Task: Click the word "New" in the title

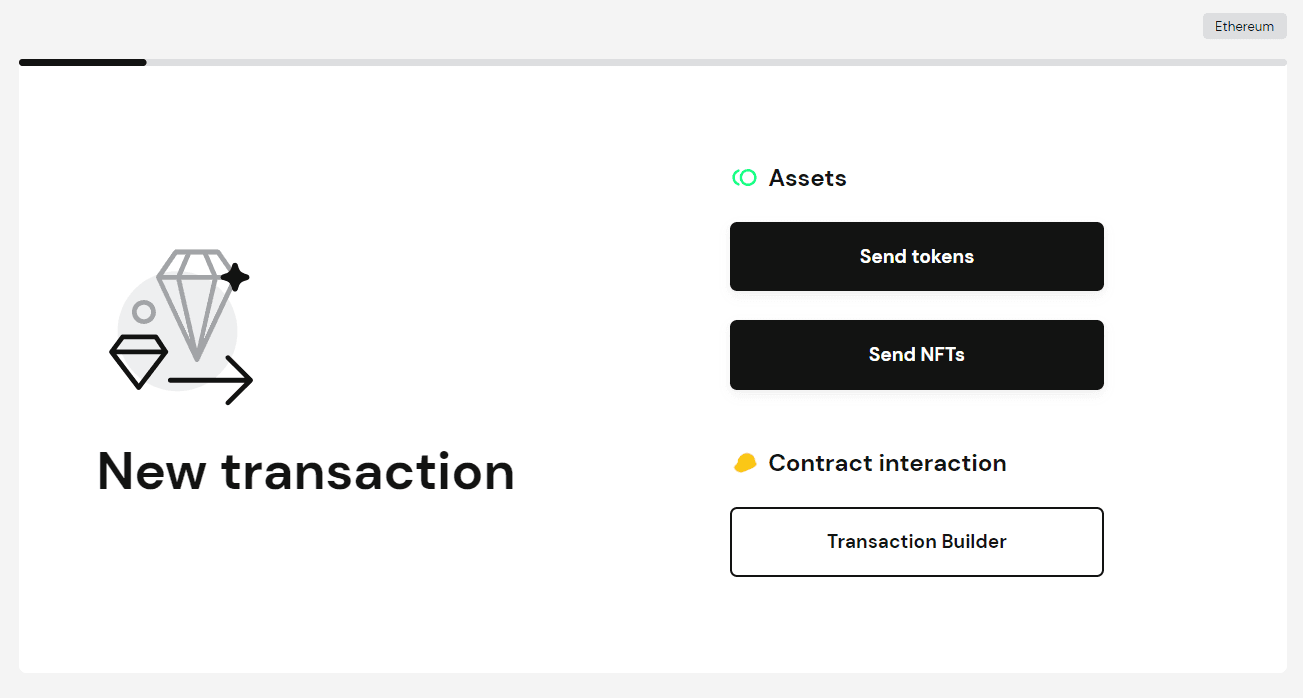Action: [152, 471]
